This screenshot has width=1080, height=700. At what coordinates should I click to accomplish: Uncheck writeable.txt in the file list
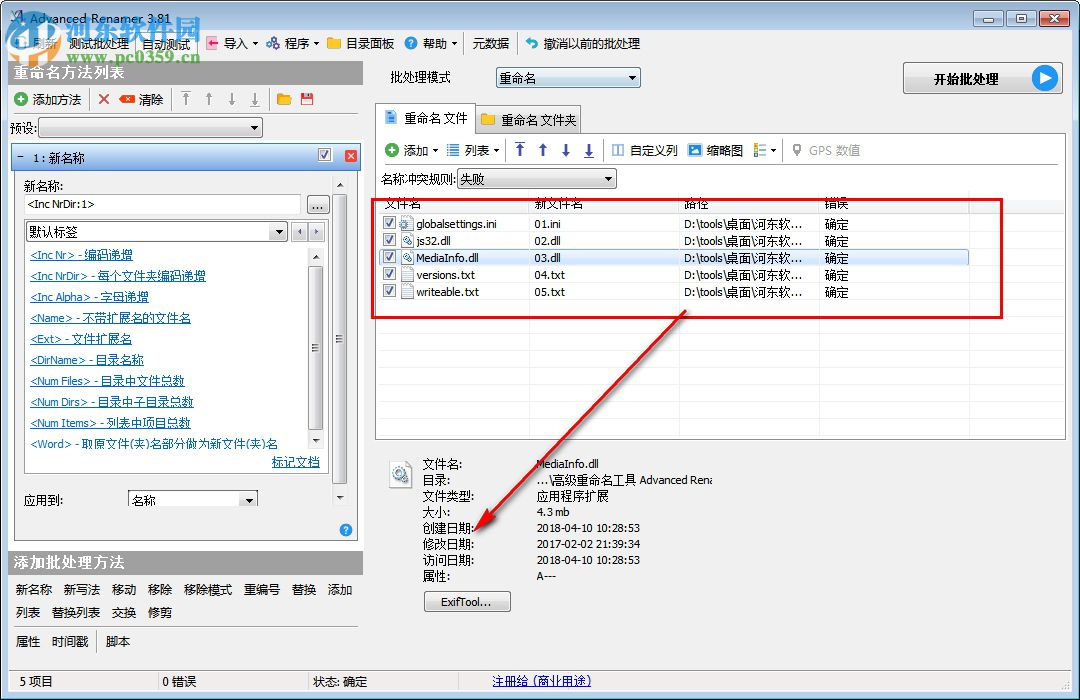(x=390, y=292)
